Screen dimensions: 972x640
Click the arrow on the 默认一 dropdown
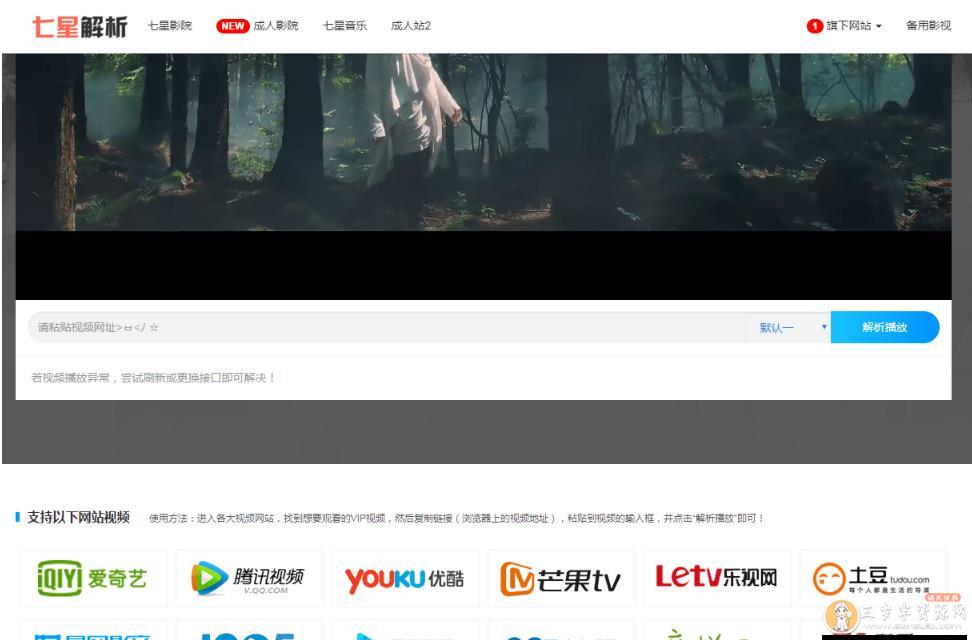pyautogui.click(x=824, y=328)
